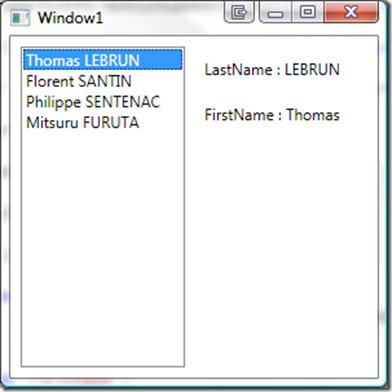Click empty title bar space after Window1 text
Screen dimensions: 392x392
pos(163,17)
